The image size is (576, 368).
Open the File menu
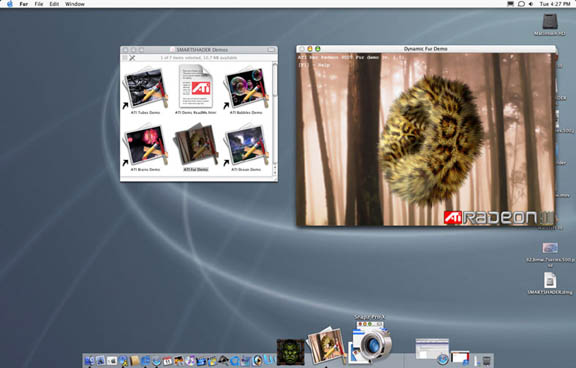[x=39, y=4]
